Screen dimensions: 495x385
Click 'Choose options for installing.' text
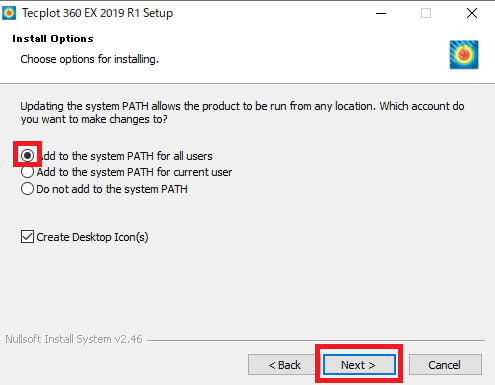[89, 59]
